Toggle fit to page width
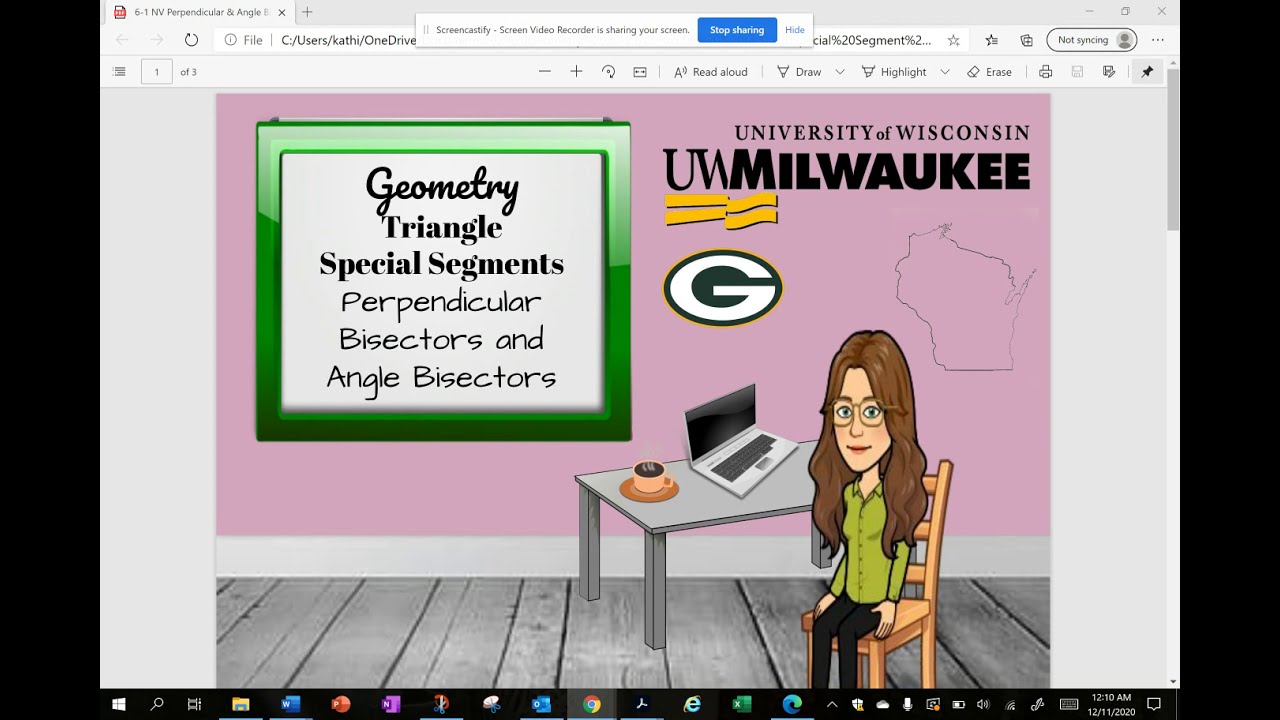Screen dimensions: 1280x720 (640, 72)
